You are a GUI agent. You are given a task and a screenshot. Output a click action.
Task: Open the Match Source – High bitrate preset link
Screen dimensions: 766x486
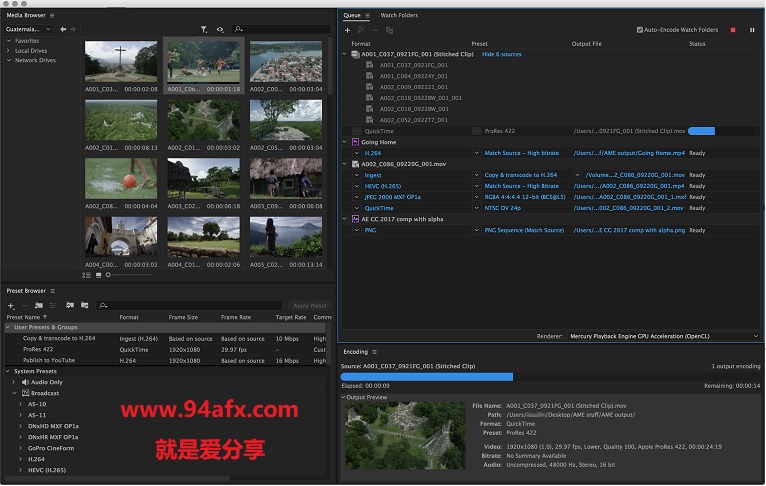coord(522,153)
